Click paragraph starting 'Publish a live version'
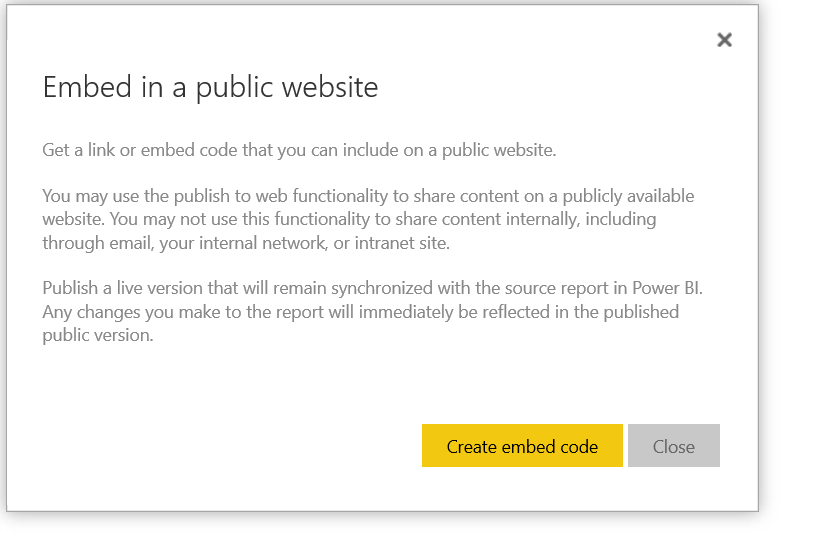The height and width of the screenshot is (553, 826). pos(372,311)
